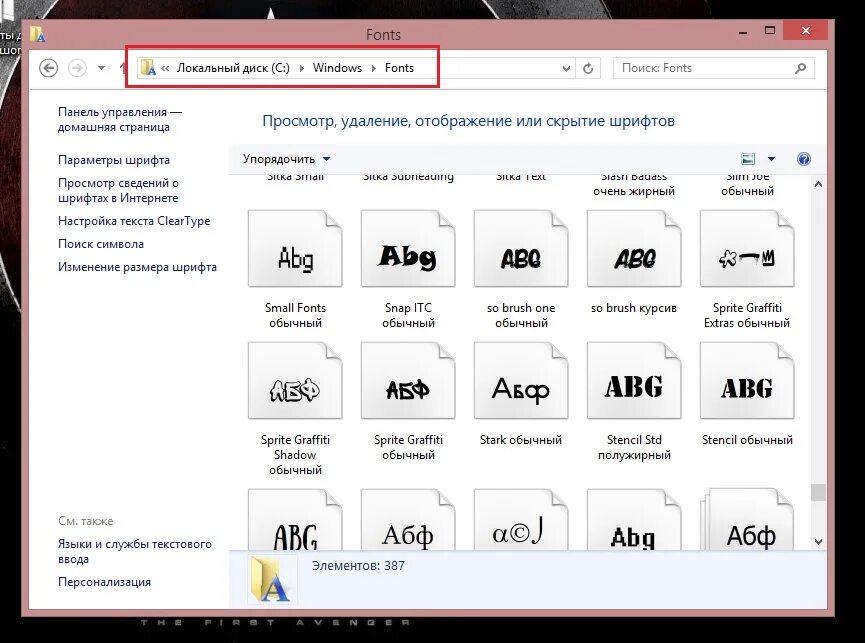Viewport: 865px width, 643px height.
Task: Select the 'Stark обычный' font icon
Action: coord(521,381)
